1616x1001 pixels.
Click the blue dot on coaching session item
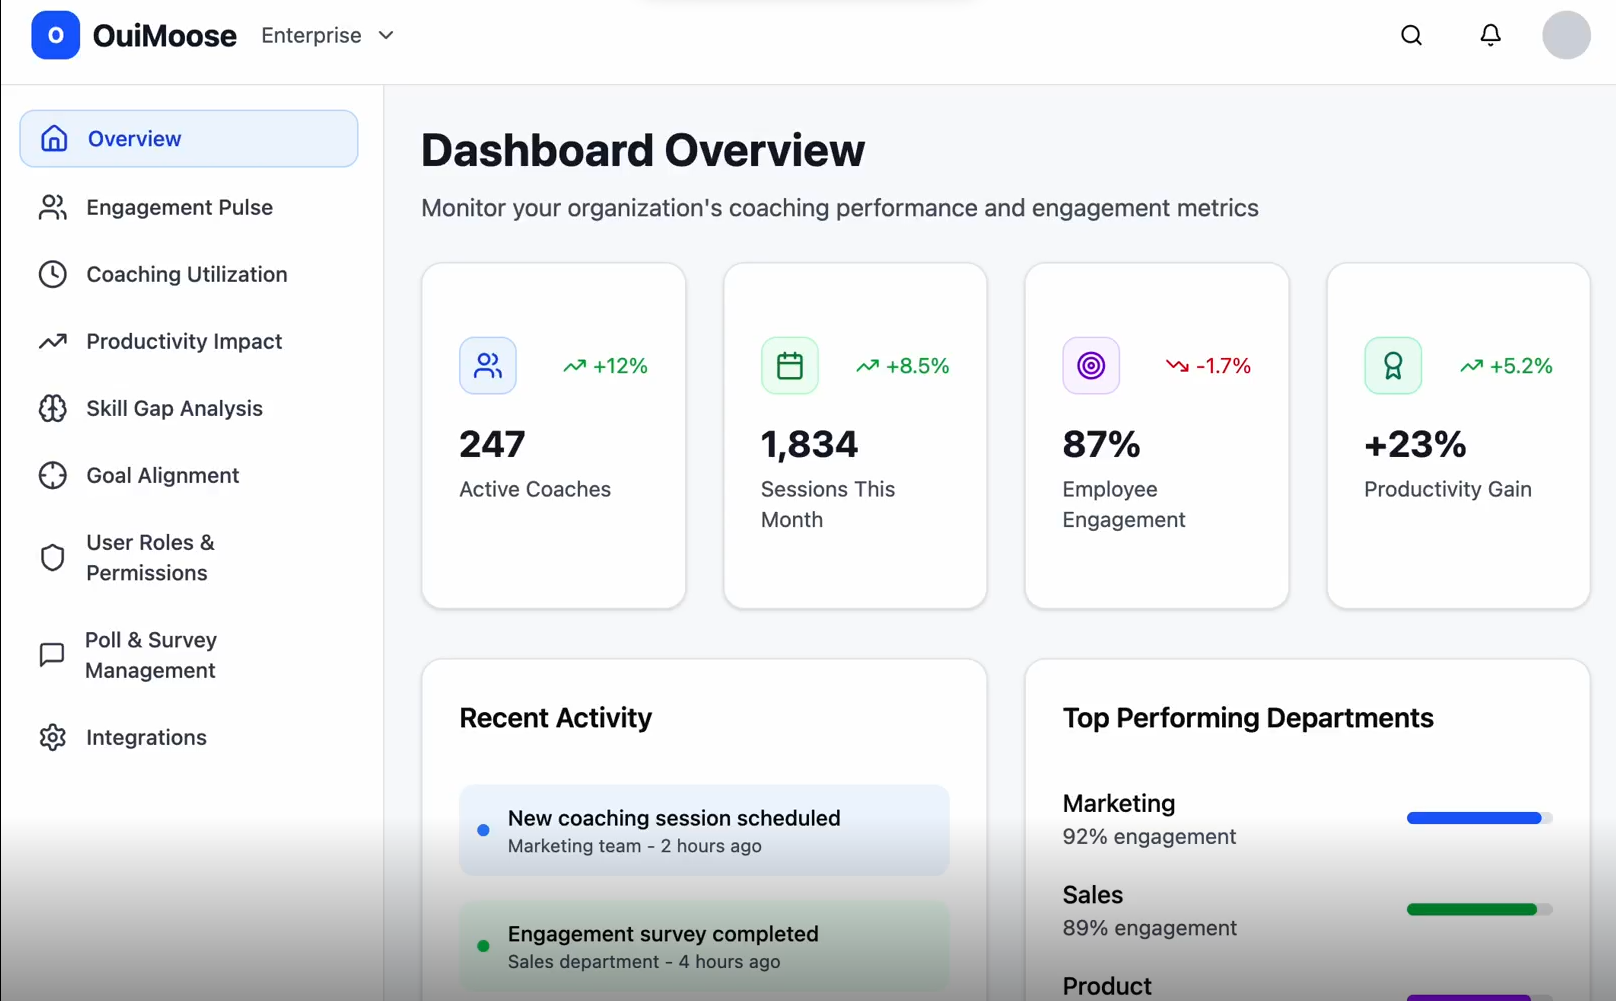point(484,830)
